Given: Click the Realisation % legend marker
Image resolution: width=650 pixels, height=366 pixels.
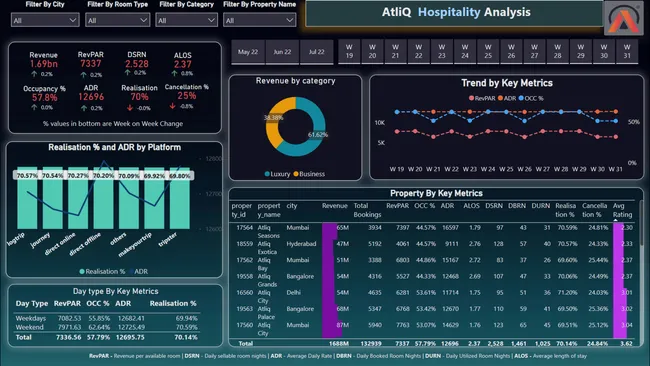Looking at the screenshot, I should click(x=82, y=271).
